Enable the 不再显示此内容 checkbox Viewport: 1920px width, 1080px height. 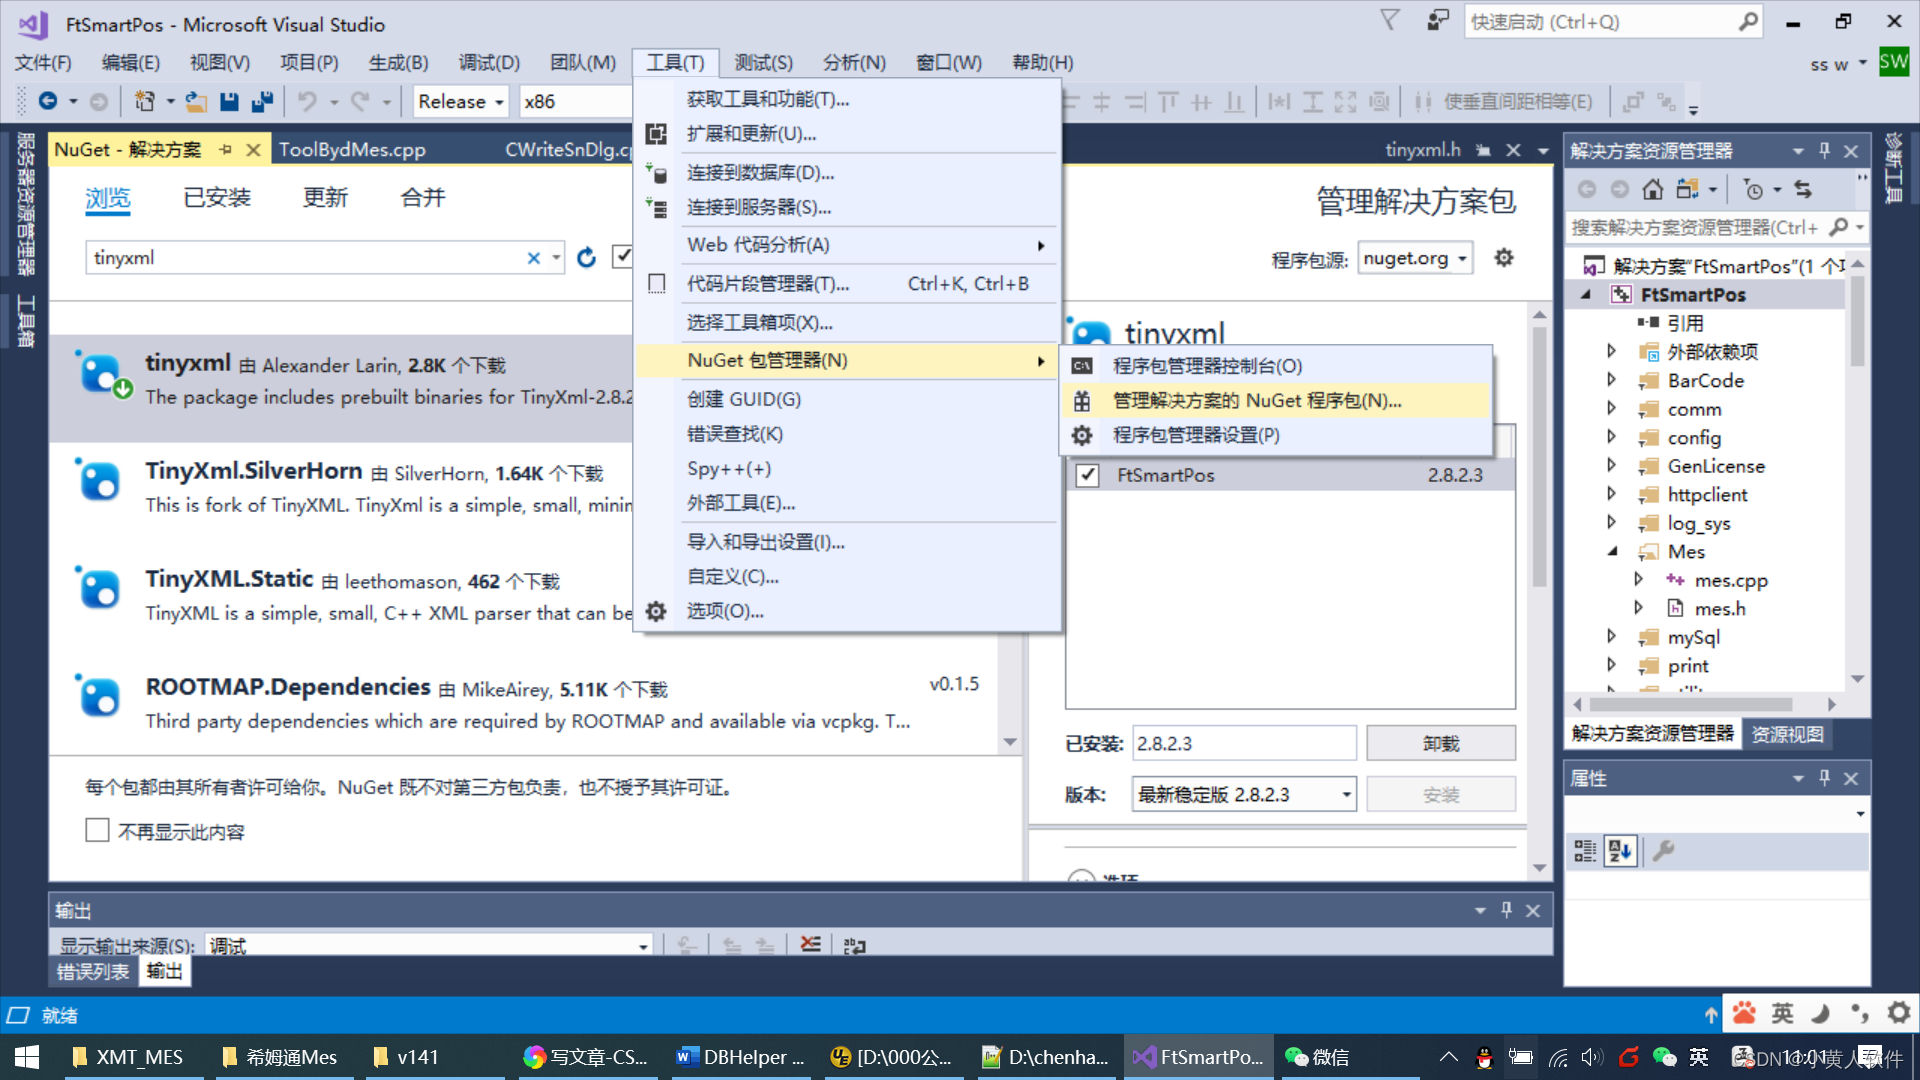(97, 830)
